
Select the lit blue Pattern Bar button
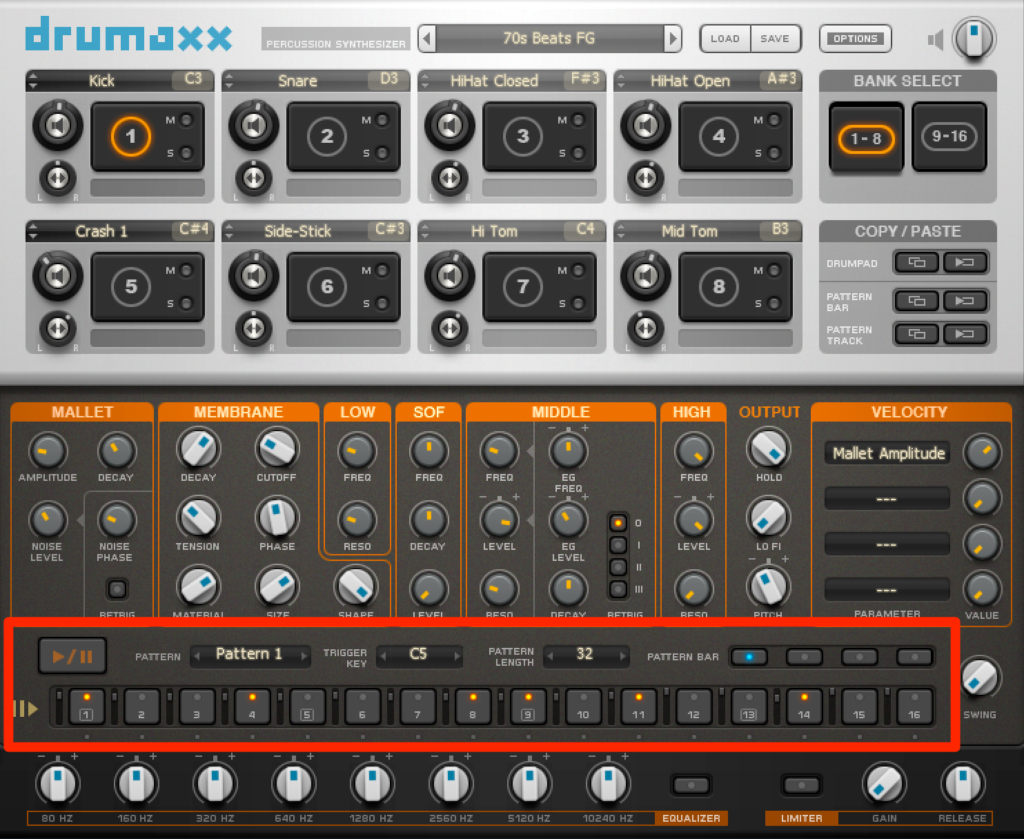click(x=749, y=657)
